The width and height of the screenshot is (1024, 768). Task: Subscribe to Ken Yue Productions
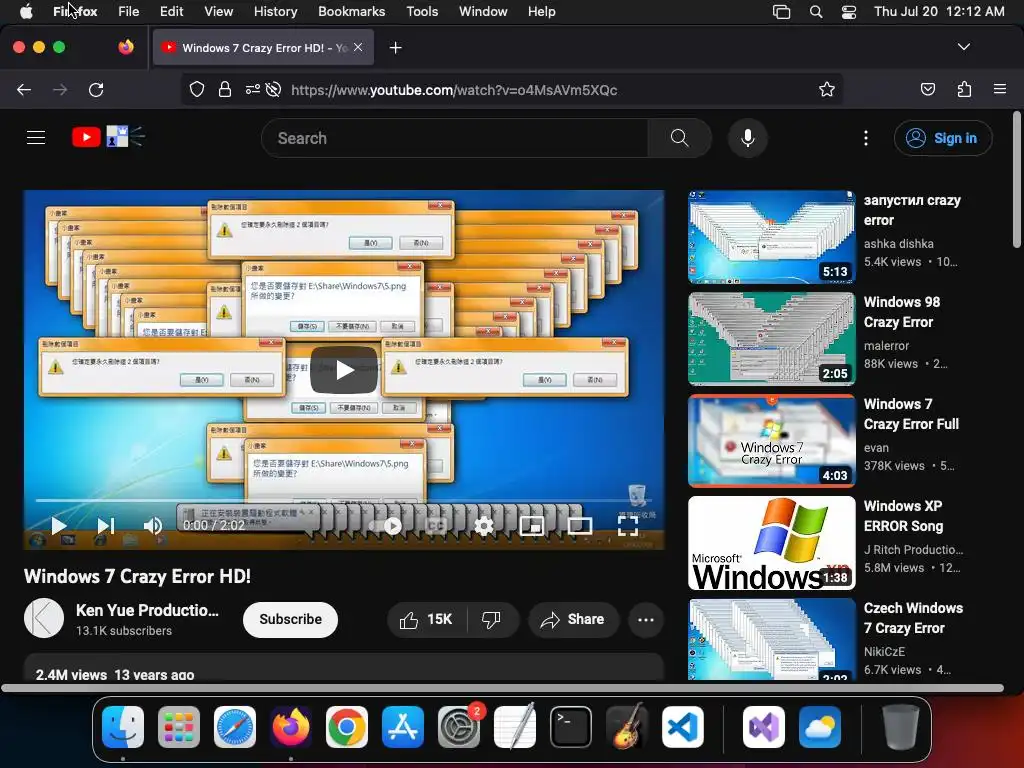[x=290, y=619]
